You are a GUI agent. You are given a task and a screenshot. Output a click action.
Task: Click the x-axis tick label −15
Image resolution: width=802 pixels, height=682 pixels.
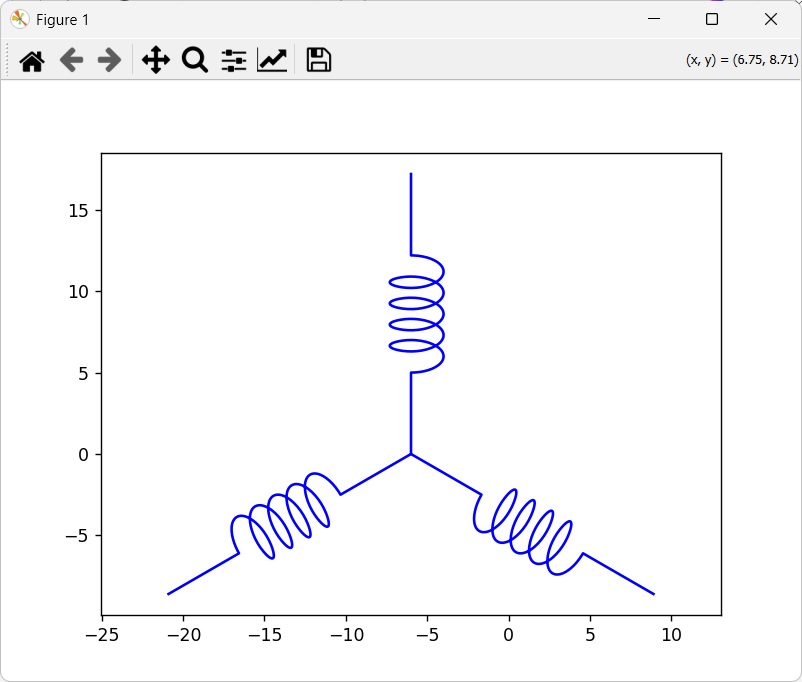265,635
